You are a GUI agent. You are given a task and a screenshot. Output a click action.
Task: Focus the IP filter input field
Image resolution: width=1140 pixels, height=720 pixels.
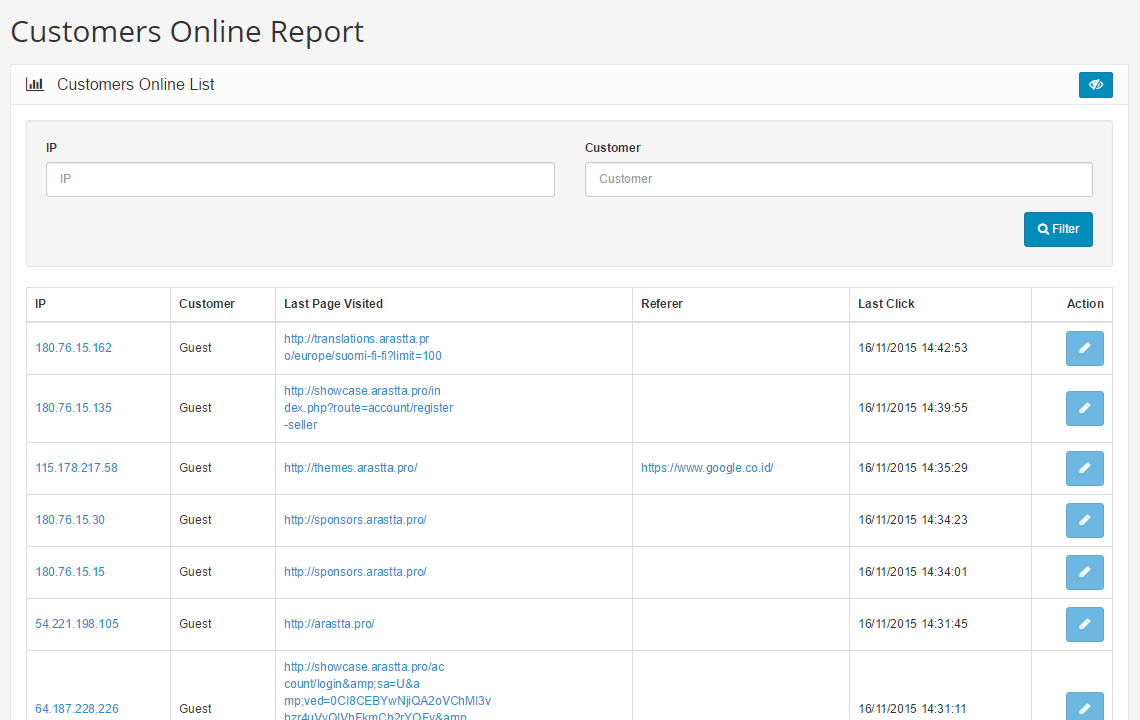300,179
